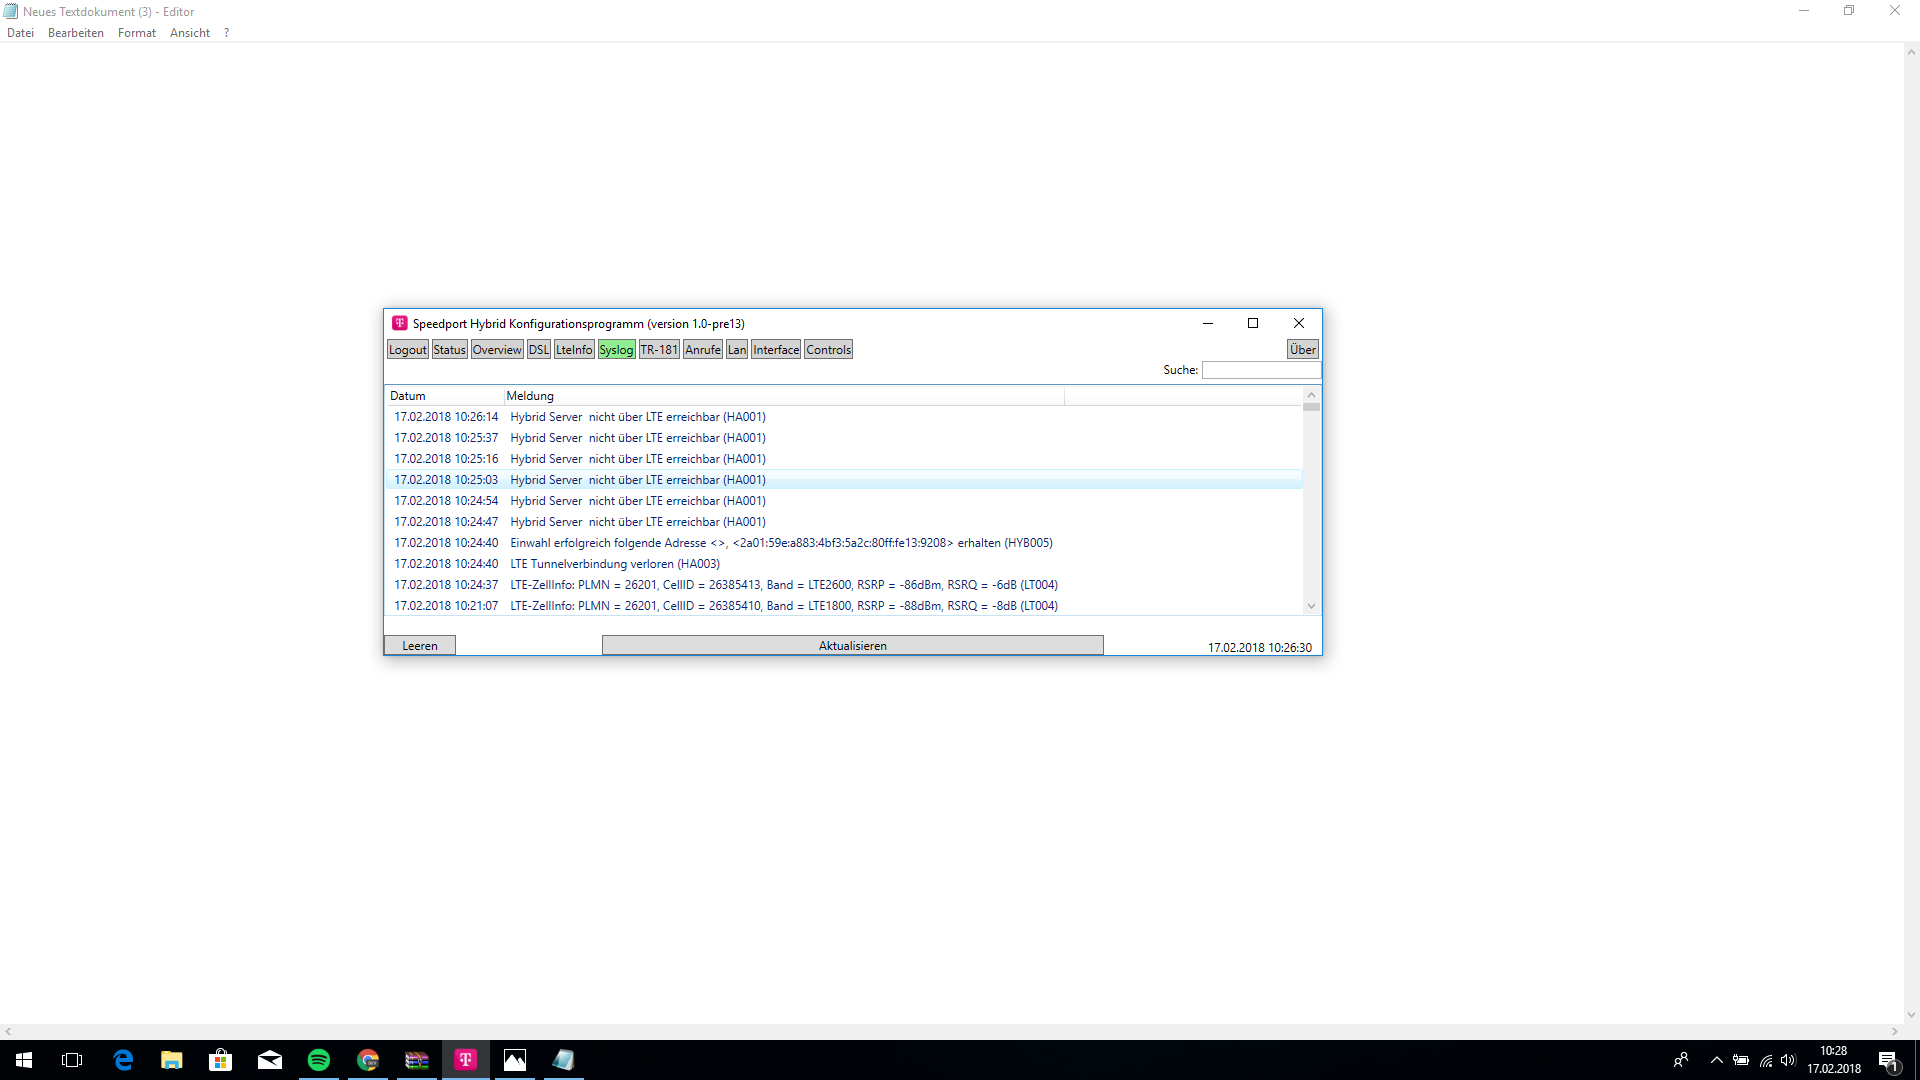Screen dimensions: 1920x1080
Task: Open the DSL tab
Action: tap(539, 350)
